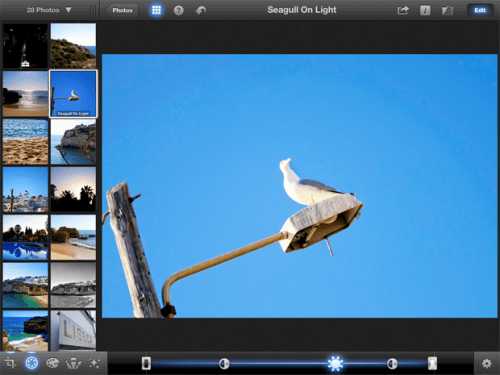500x375 pixels.
Task: Click the Seagull On Light title
Action: pos(302,10)
